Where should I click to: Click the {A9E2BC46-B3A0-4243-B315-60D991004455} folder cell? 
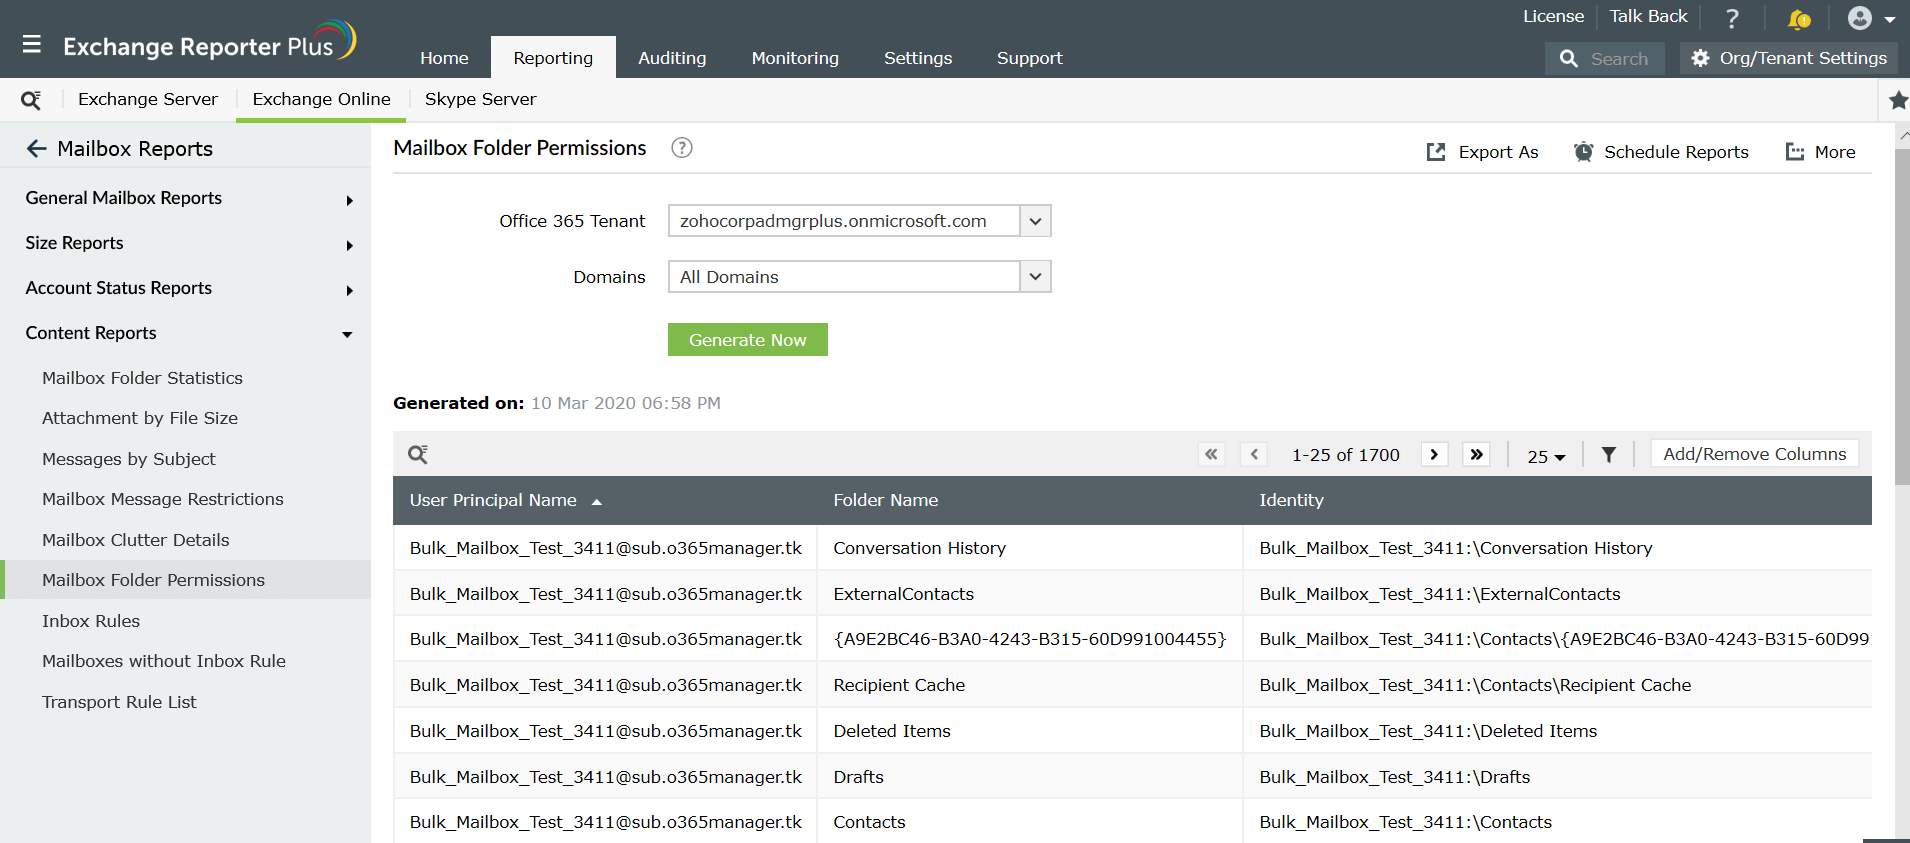point(1030,639)
